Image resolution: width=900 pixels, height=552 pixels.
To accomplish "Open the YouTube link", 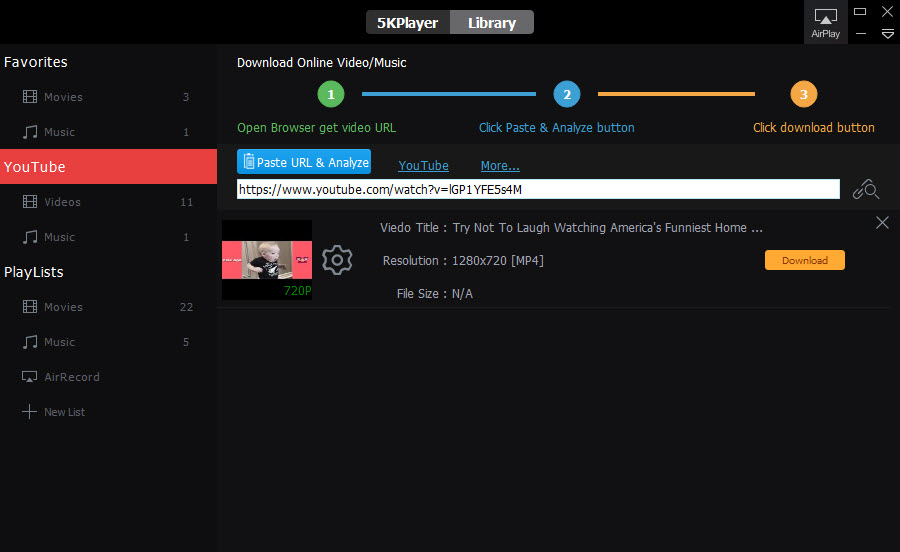I will [424, 166].
